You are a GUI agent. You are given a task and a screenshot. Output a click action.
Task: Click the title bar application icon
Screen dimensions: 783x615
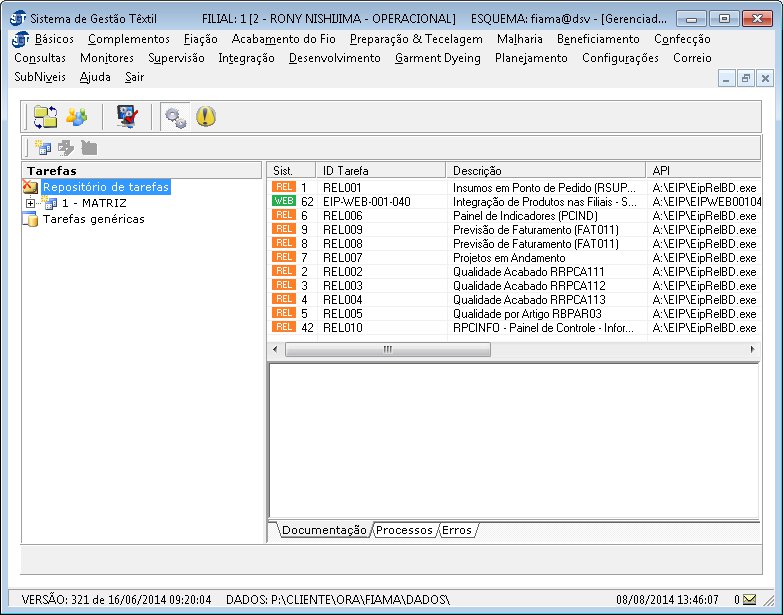[x=18, y=18]
